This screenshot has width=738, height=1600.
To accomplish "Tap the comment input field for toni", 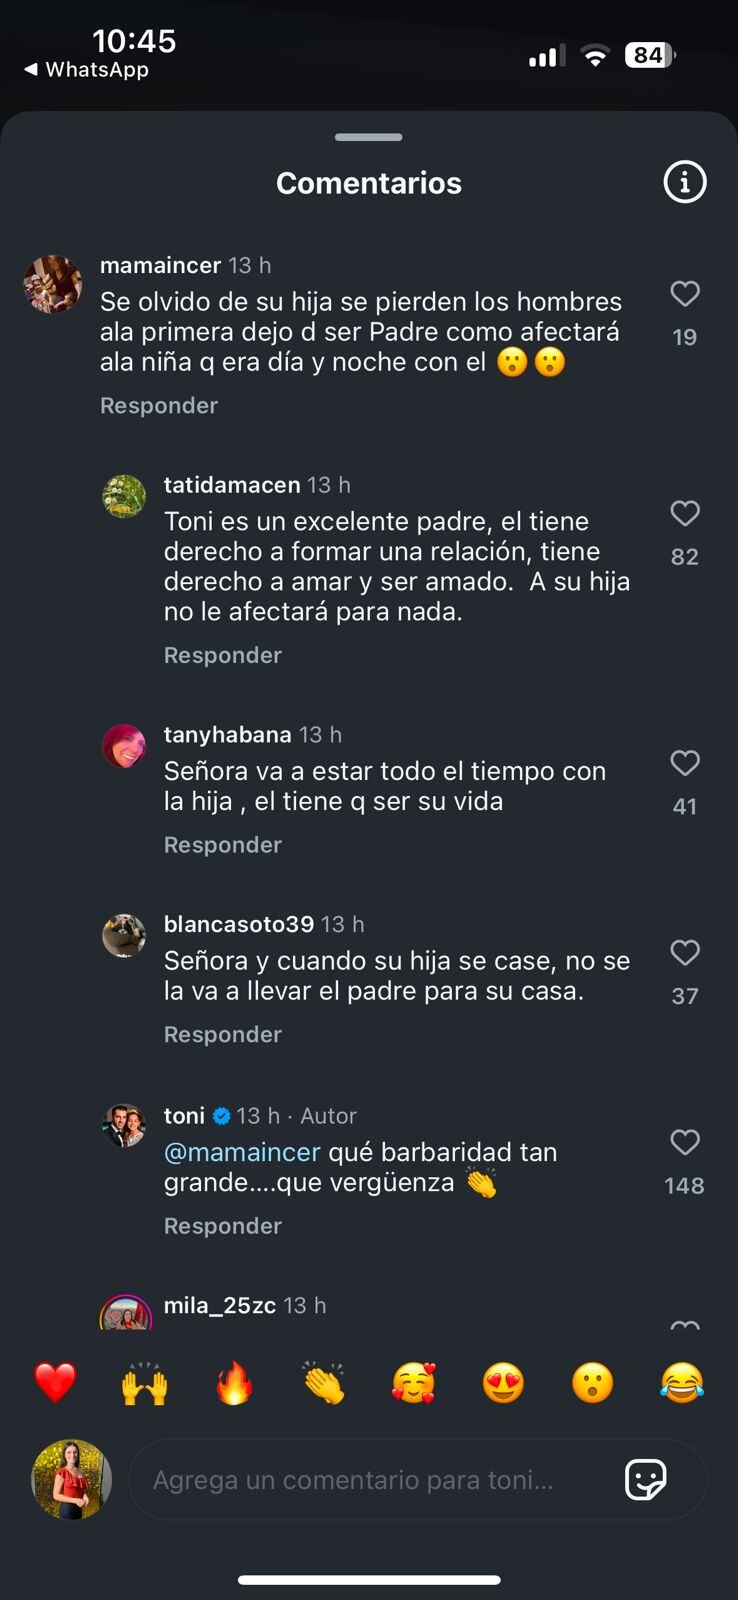I will (x=380, y=1479).
